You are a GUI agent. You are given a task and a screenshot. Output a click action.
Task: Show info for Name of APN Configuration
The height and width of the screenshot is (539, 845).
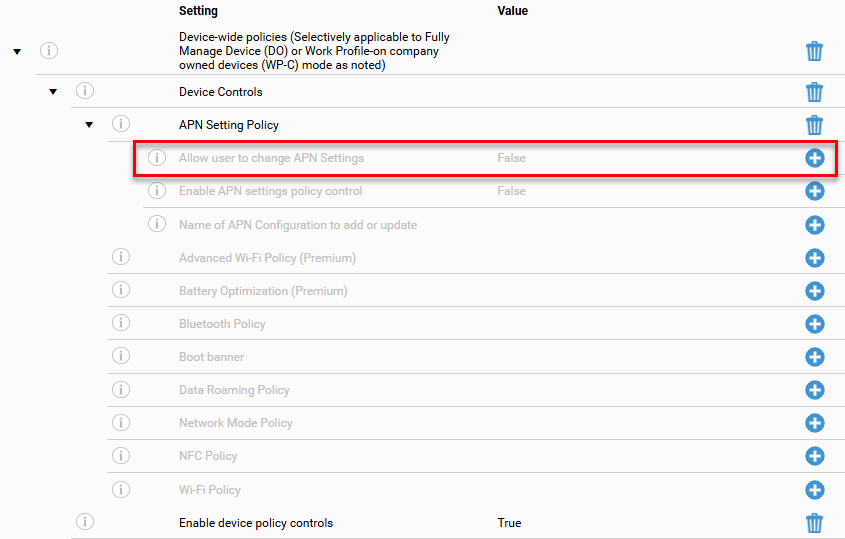pyautogui.click(x=157, y=224)
